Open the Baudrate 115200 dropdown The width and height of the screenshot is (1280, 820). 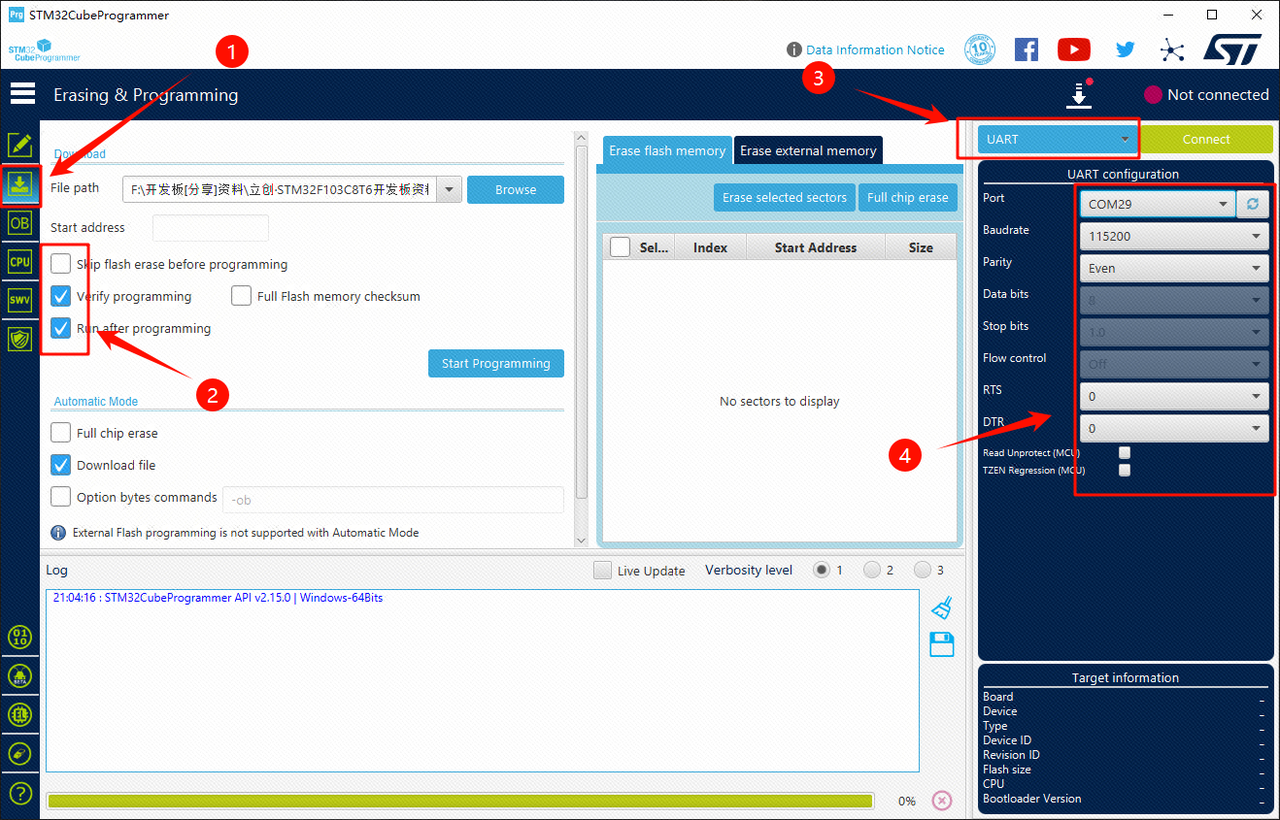tap(1174, 236)
